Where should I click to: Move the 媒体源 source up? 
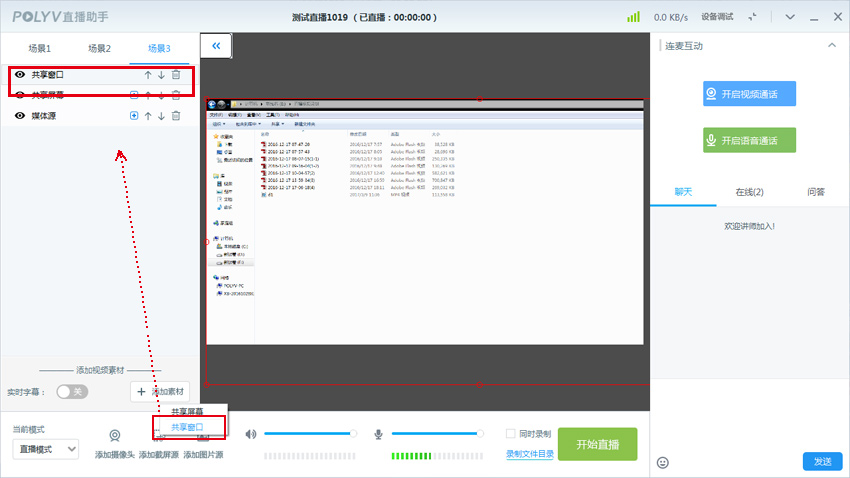148,116
